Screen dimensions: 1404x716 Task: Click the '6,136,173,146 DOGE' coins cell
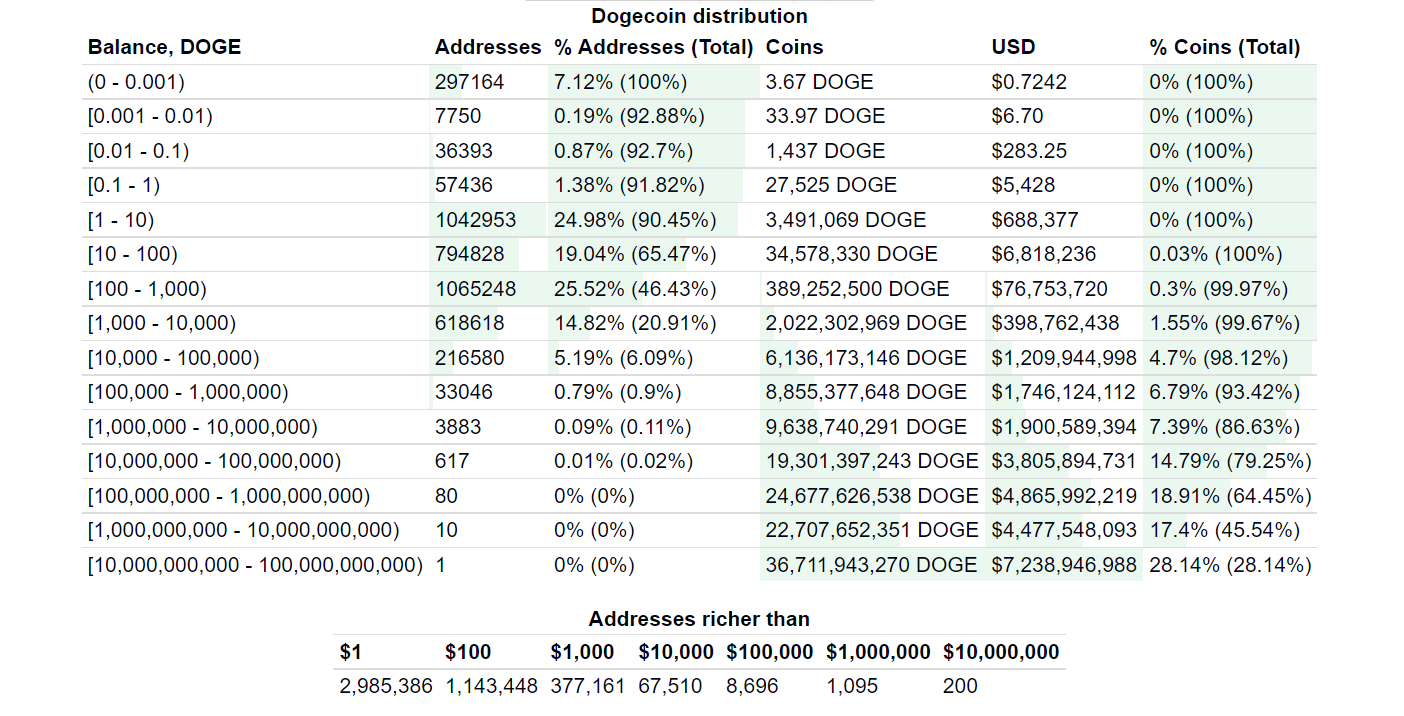tap(867, 358)
